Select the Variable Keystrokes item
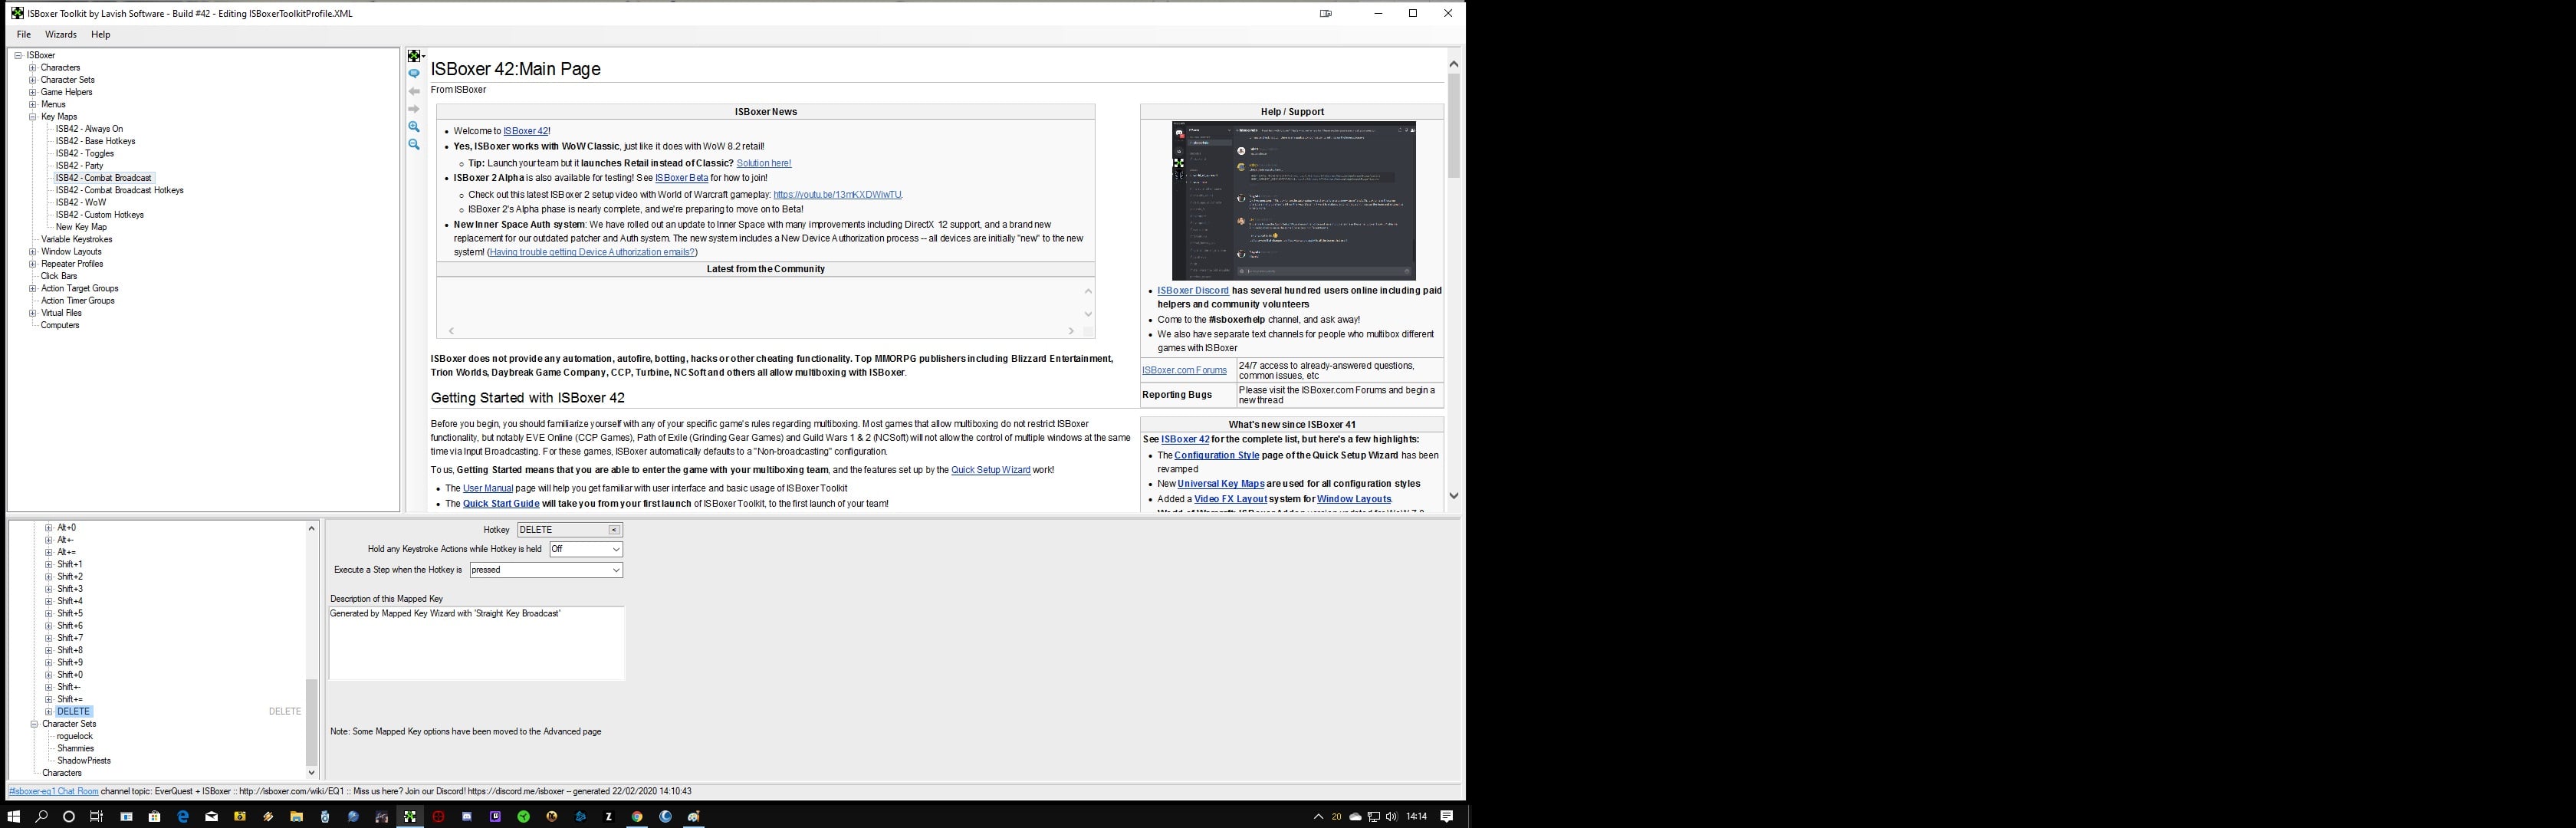 pos(76,240)
